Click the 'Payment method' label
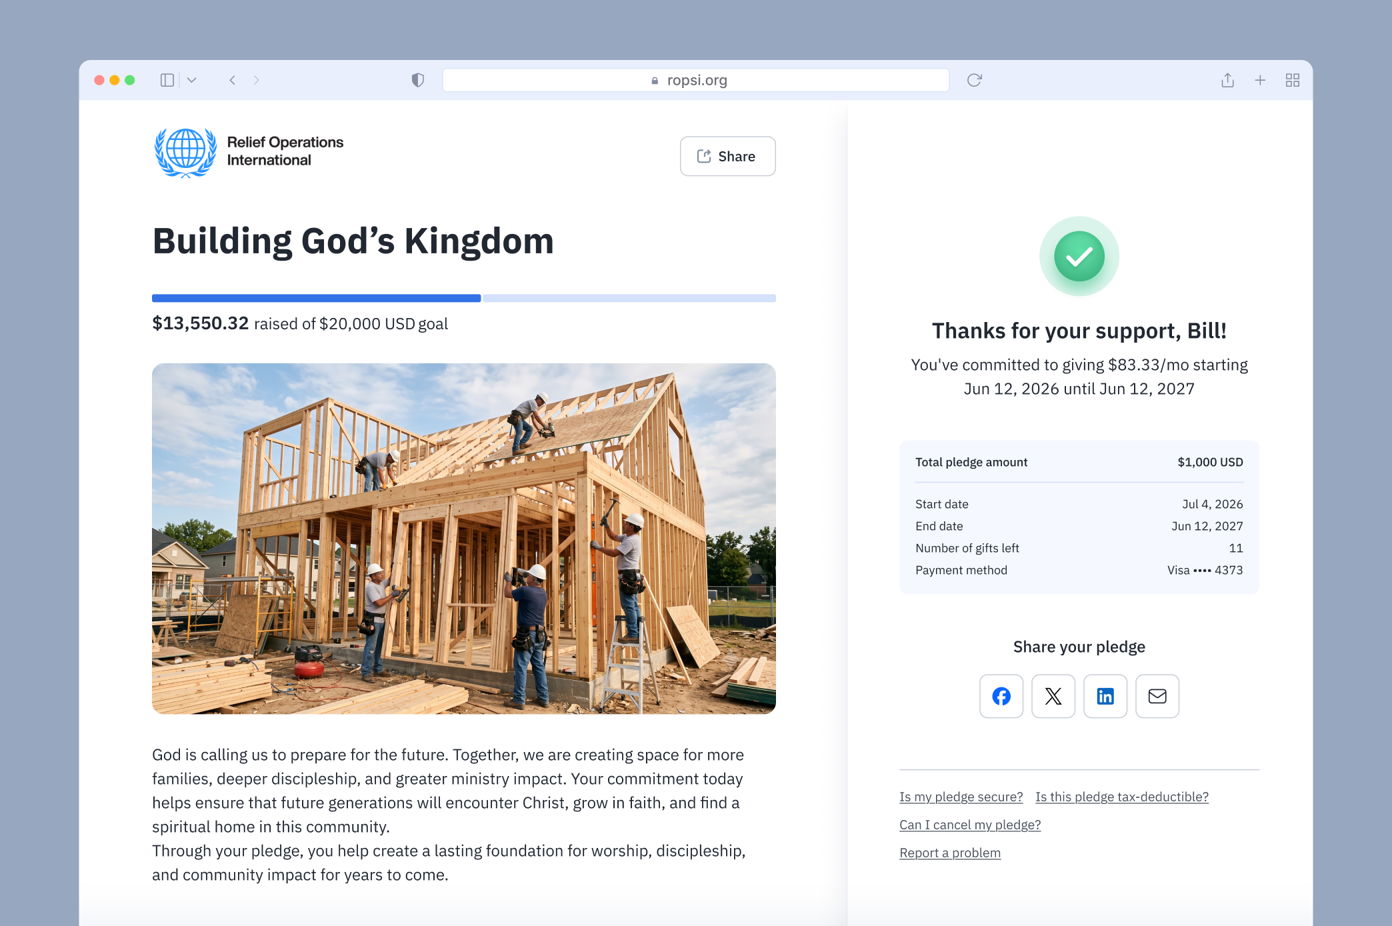Viewport: 1392px width, 926px height. point(961,570)
